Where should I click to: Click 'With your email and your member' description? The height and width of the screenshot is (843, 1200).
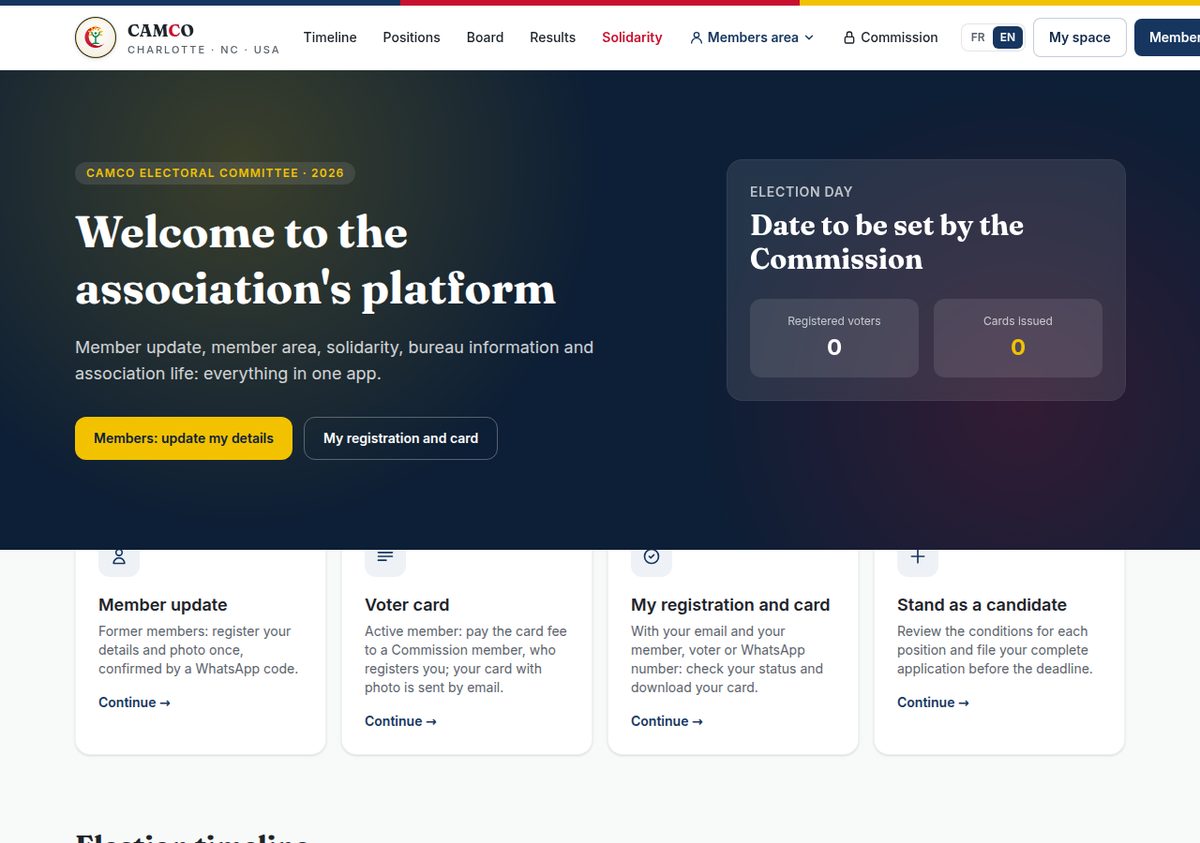click(x=727, y=660)
